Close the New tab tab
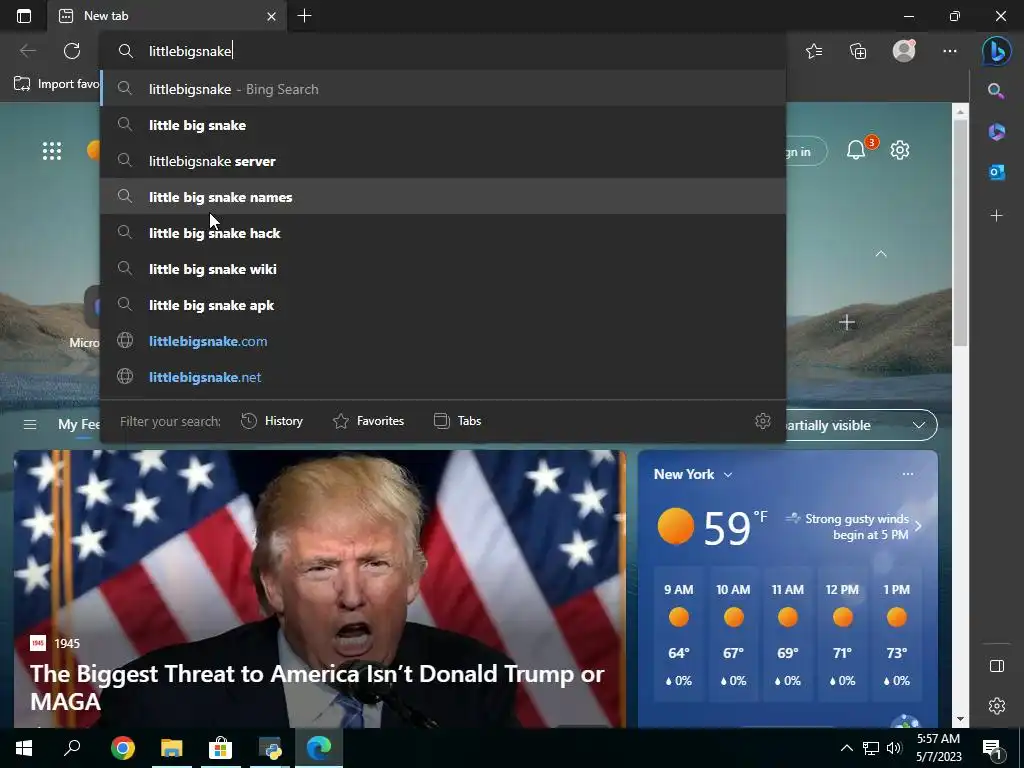The image size is (1024, 768). point(272,16)
